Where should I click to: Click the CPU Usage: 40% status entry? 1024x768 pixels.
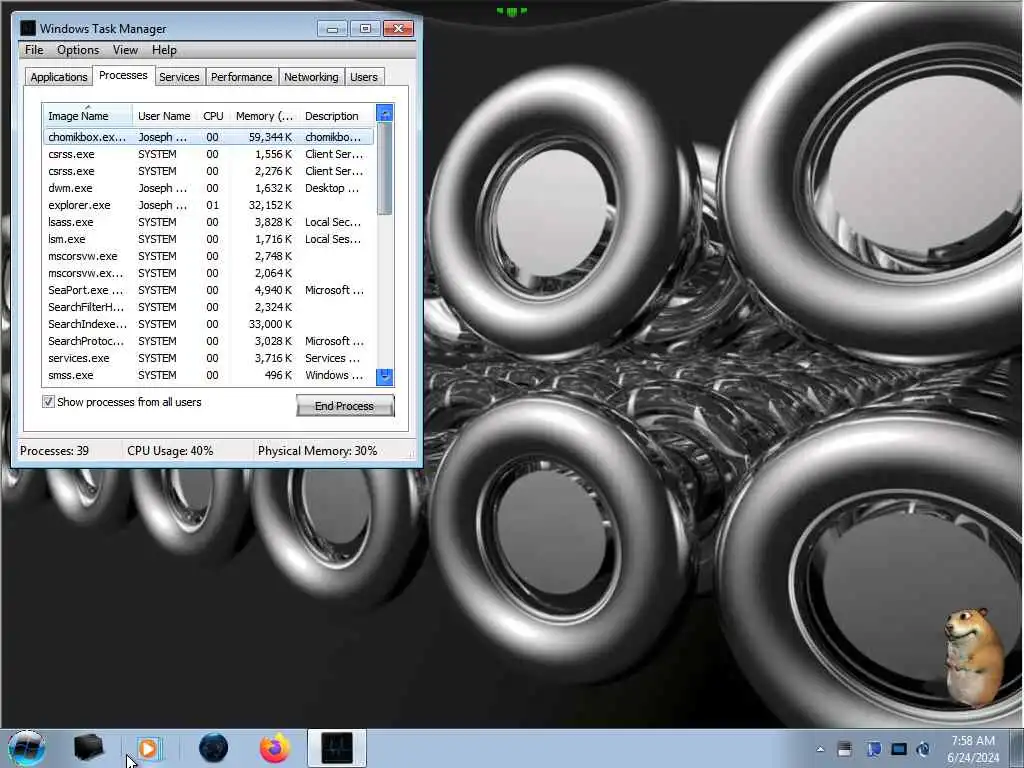point(170,451)
